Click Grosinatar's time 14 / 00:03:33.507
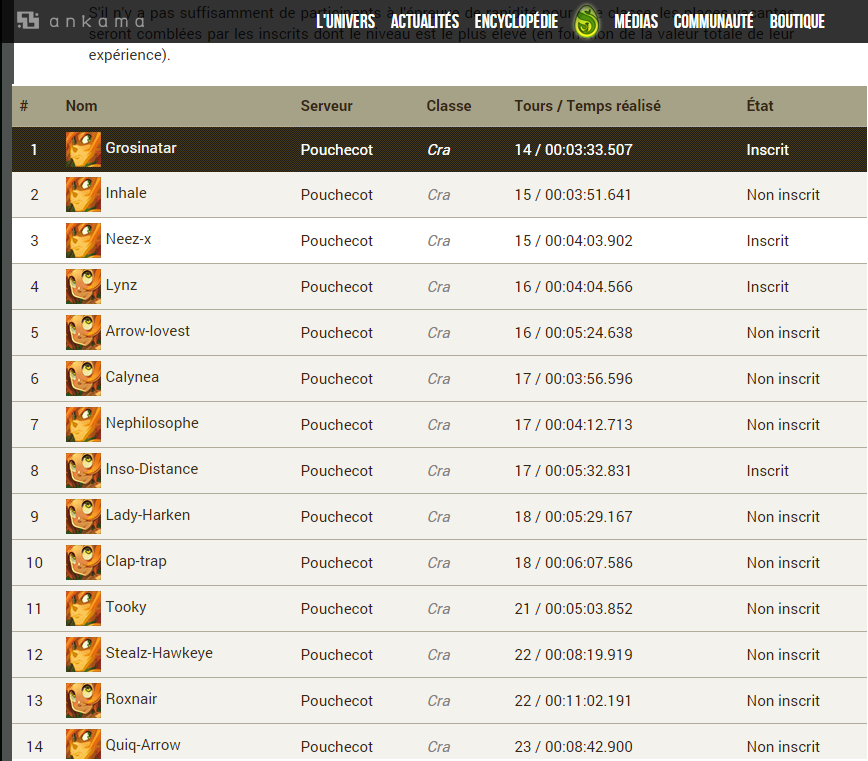The image size is (868, 761). click(574, 149)
